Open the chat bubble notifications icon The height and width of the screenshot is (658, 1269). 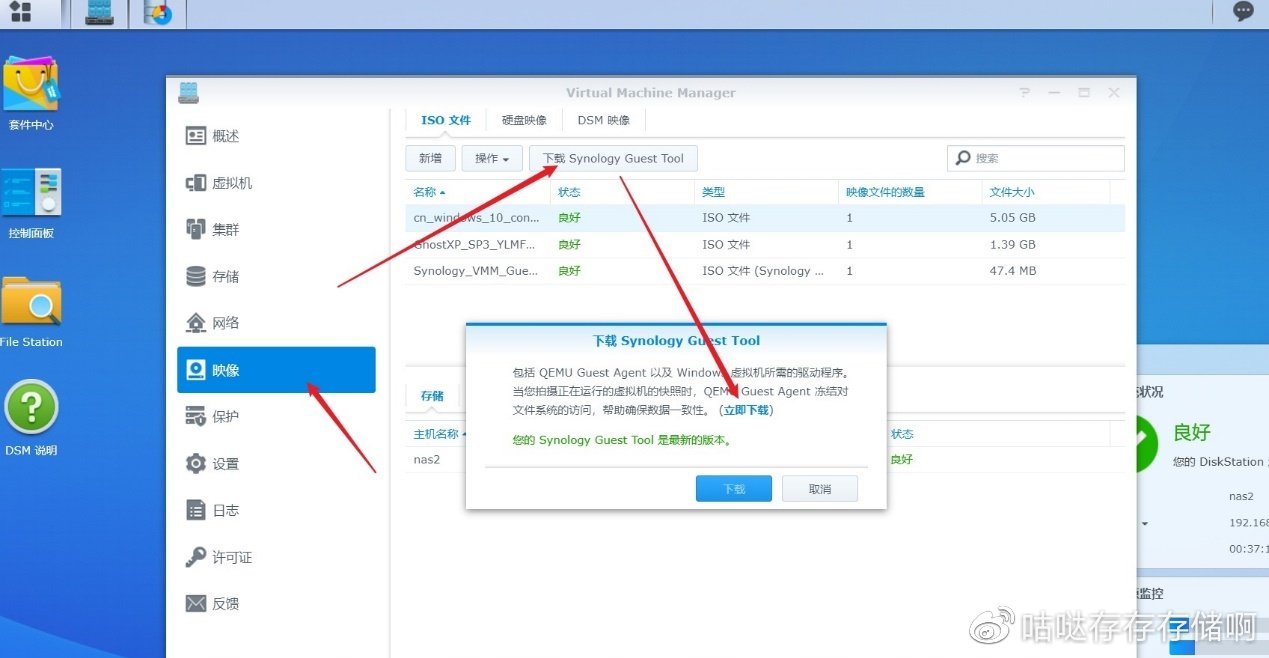[x=1244, y=12]
